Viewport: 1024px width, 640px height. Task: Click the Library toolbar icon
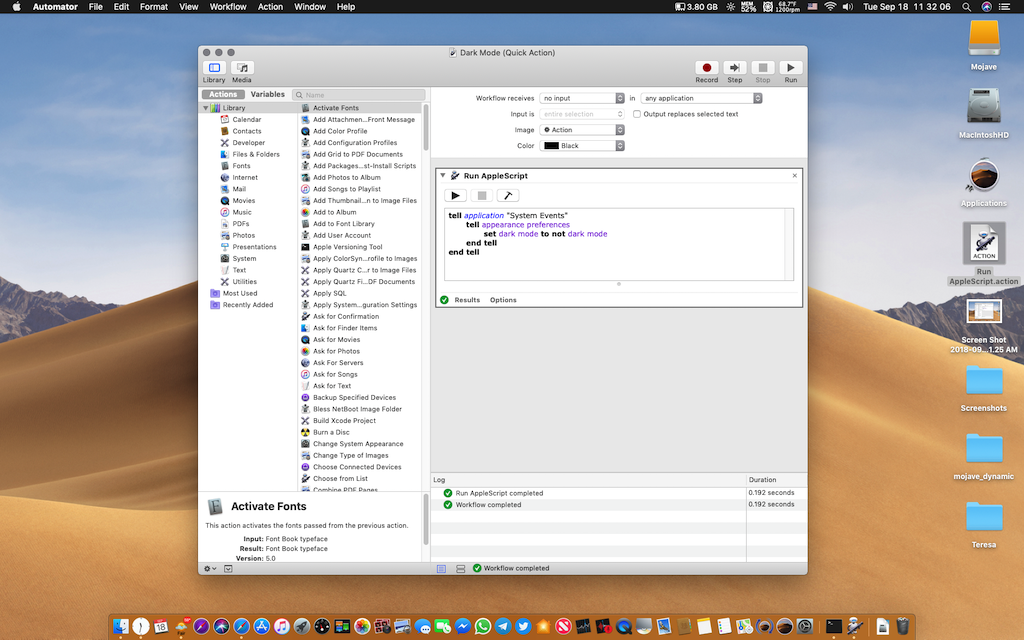pos(214,68)
